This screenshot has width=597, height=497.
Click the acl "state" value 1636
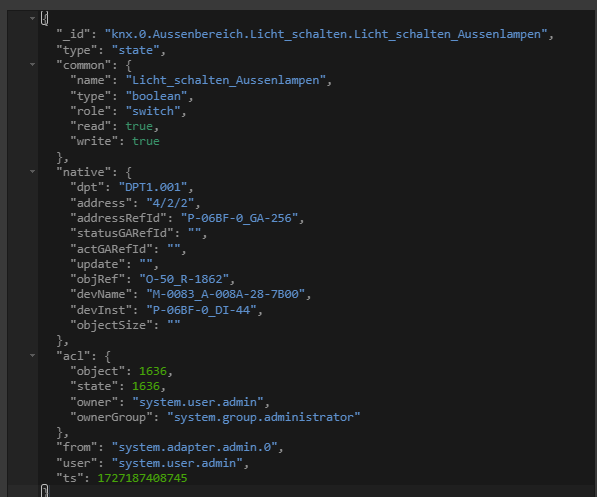point(146,386)
